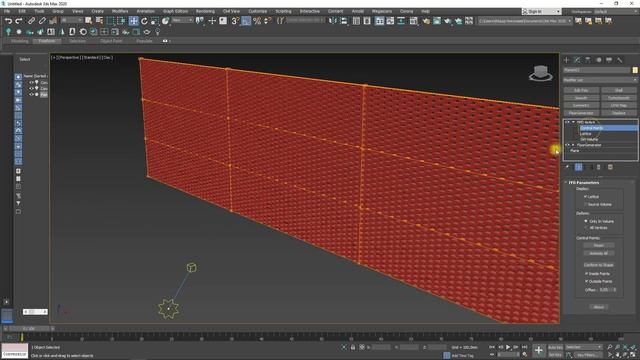Toggle FFD modifier visibility eye in stack
This screenshot has width=640, height=360.
[567, 122]
